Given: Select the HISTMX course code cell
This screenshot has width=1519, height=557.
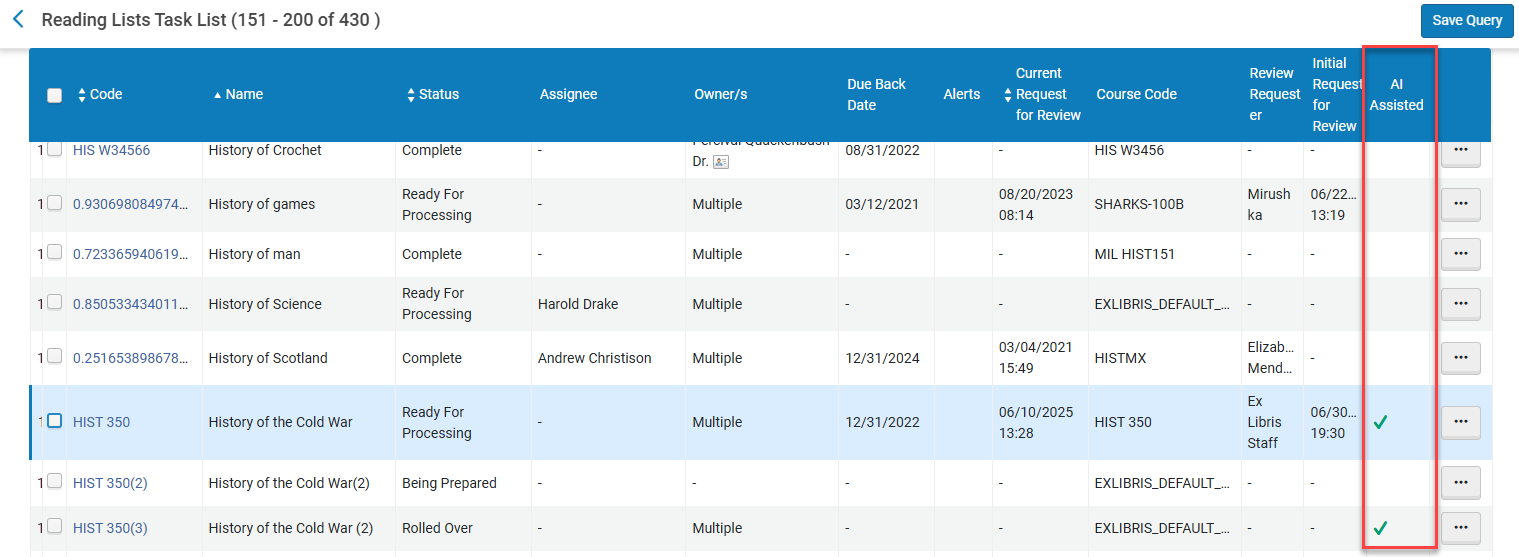Looking at the screenshot, I should 1120,358.
